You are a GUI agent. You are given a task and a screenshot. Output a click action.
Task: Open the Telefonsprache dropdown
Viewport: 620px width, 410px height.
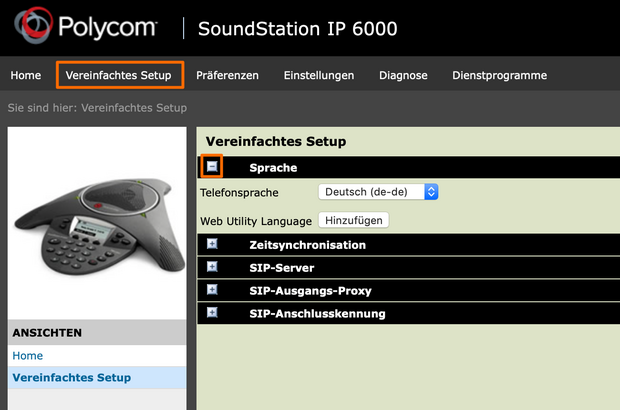tap(378, 192)
